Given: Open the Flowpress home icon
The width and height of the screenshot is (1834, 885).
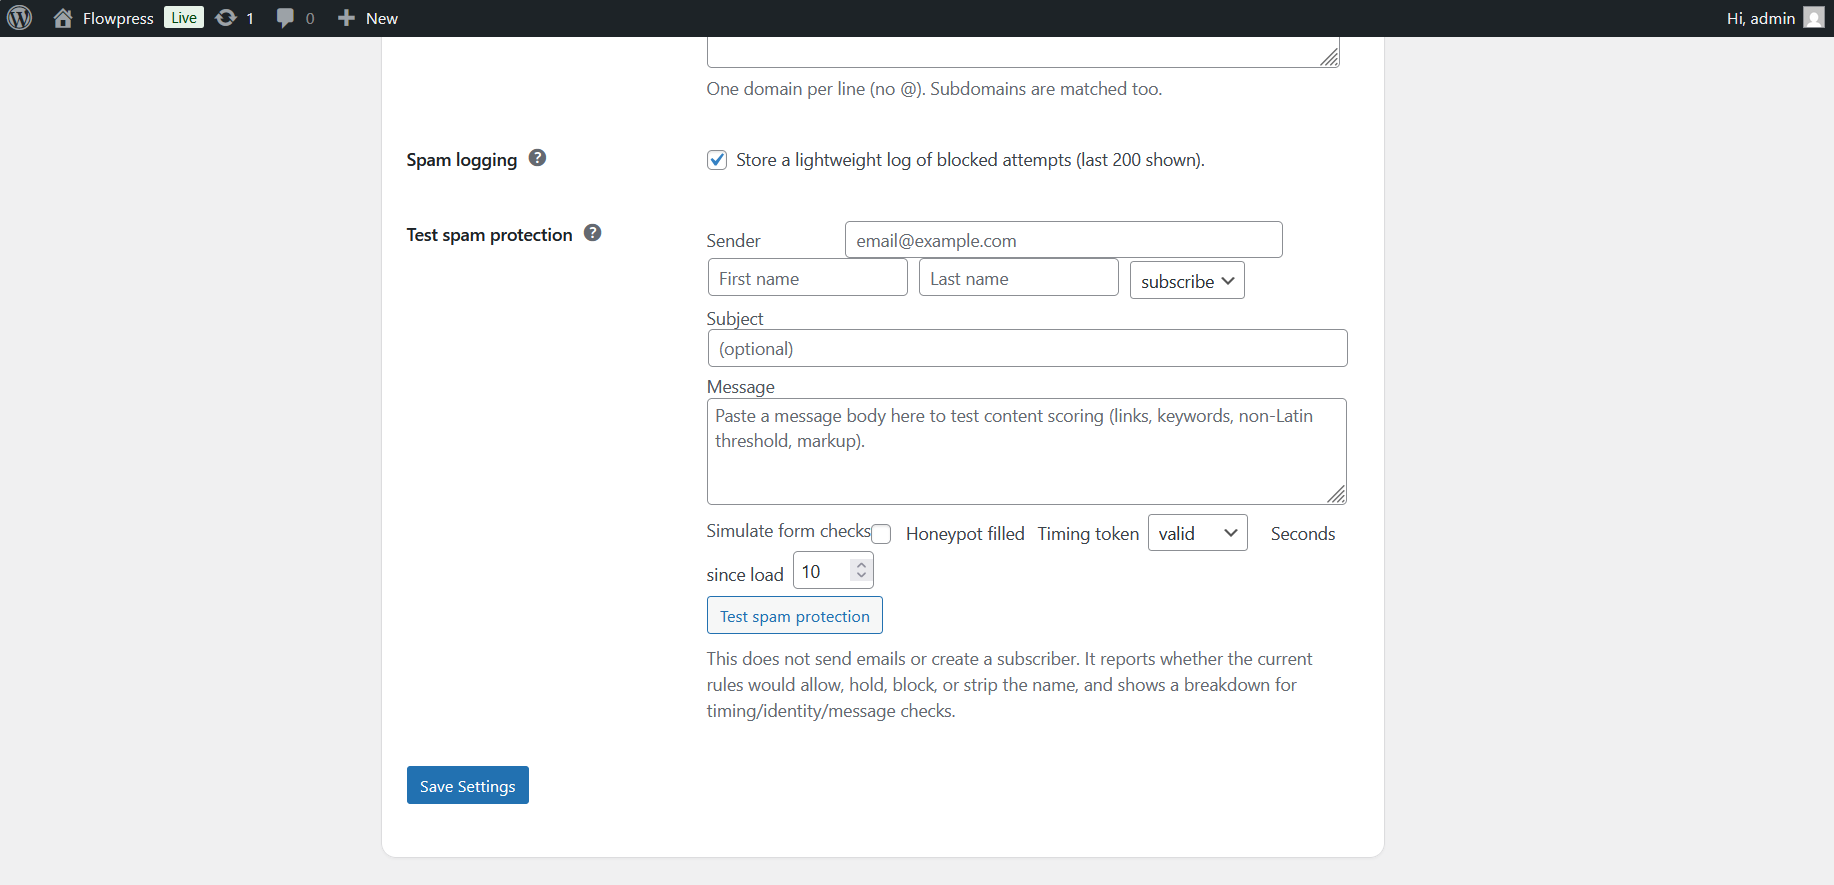Looking at the screenshot, I should [x=63, y=18].
